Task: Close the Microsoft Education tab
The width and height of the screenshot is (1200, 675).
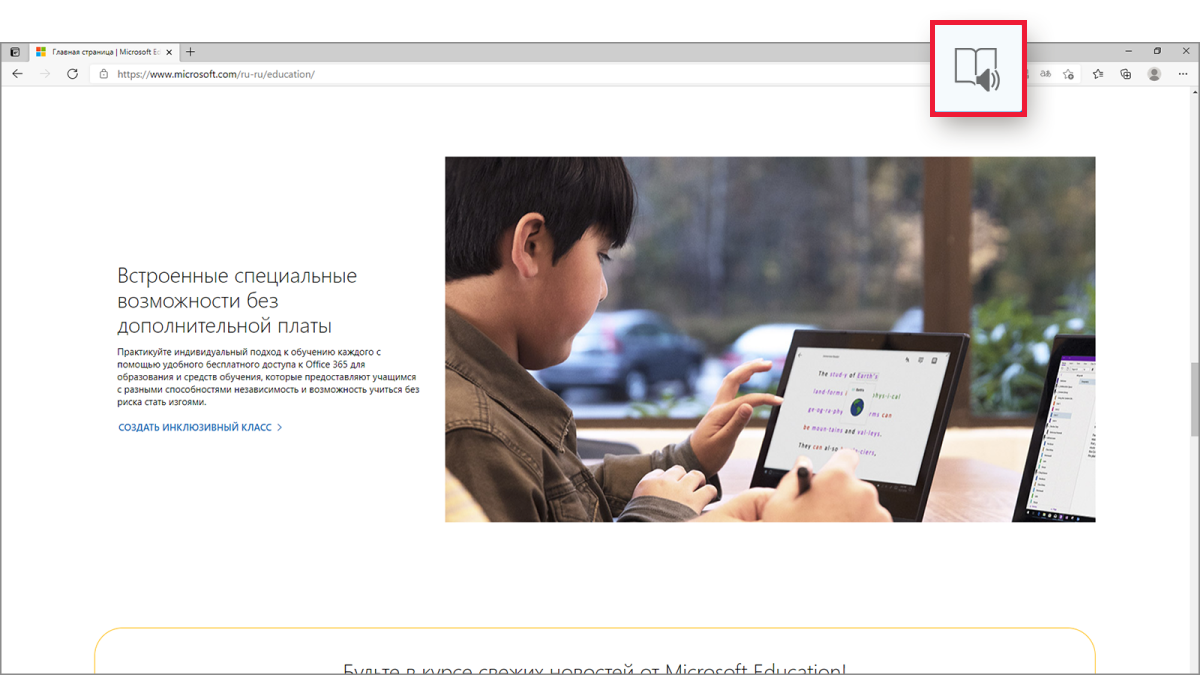Action: (x=171, y=52)
